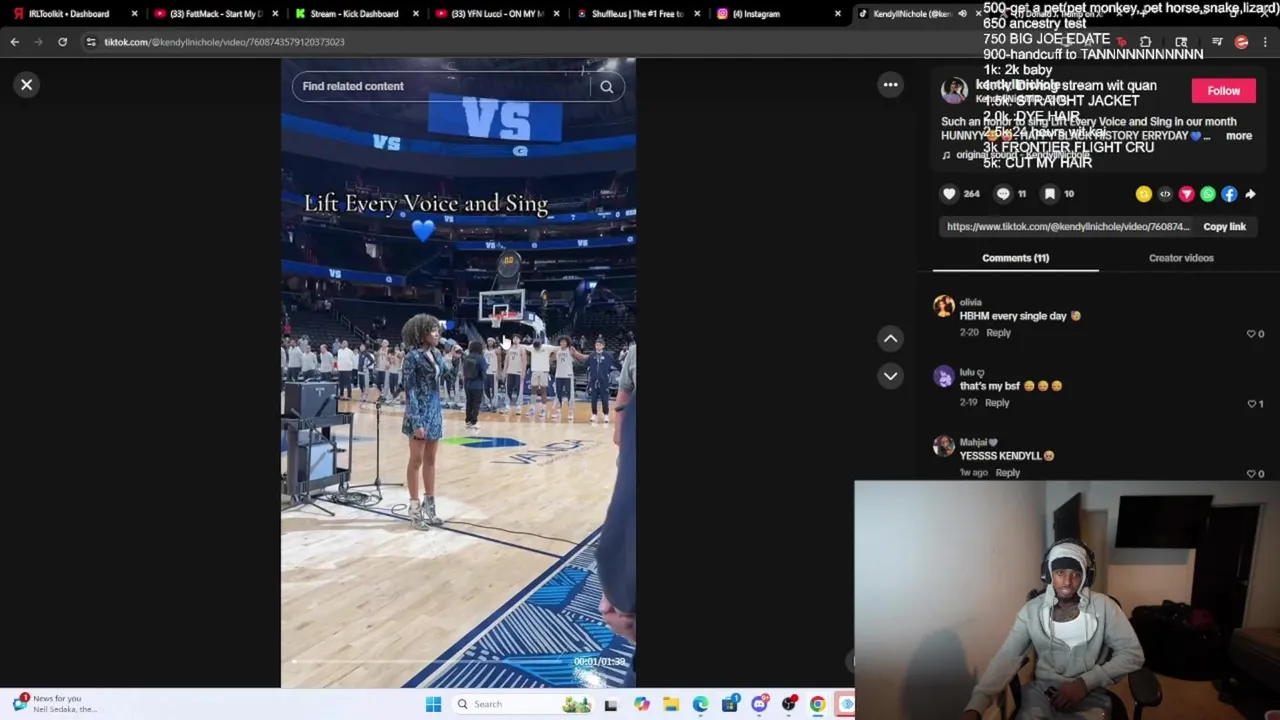
Task: Switch to the YFN Lucci YouTube tab
Action: pyautogui.click(x=497, y=14)
